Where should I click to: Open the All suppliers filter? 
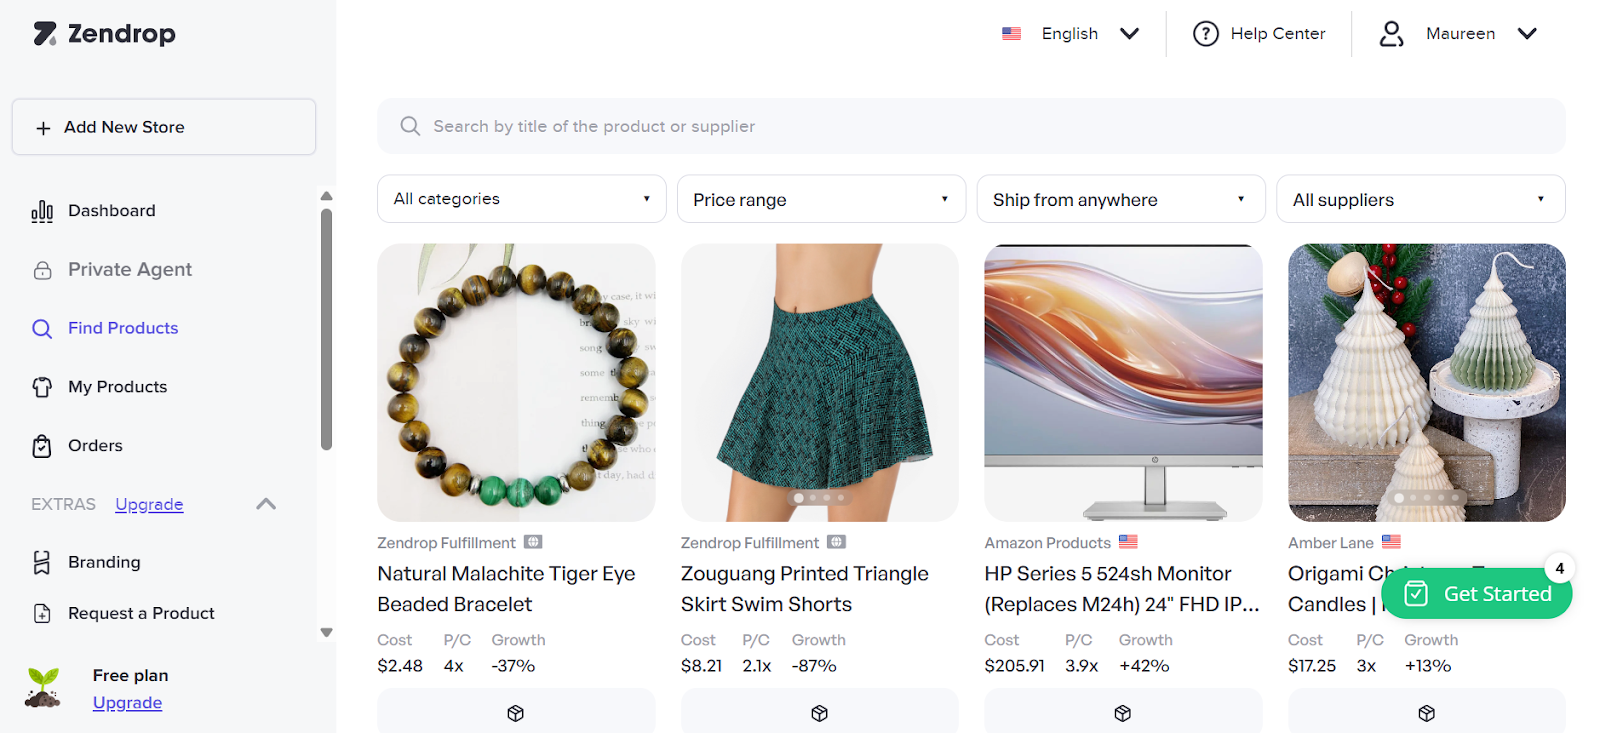tap(1420, 198)
